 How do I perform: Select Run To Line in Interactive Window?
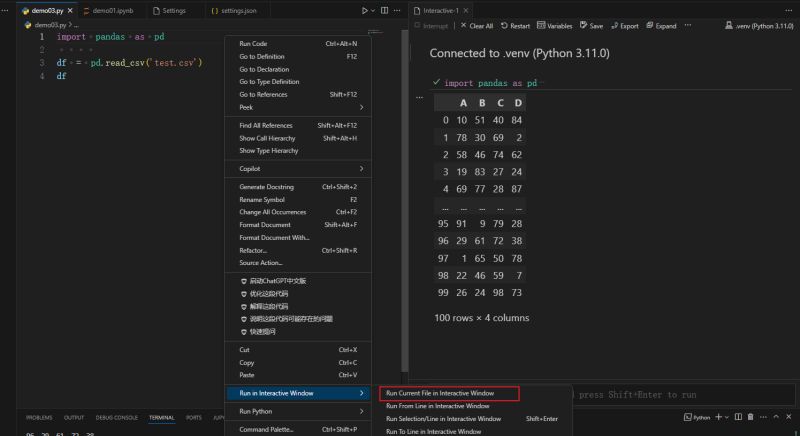pos(474,431)
